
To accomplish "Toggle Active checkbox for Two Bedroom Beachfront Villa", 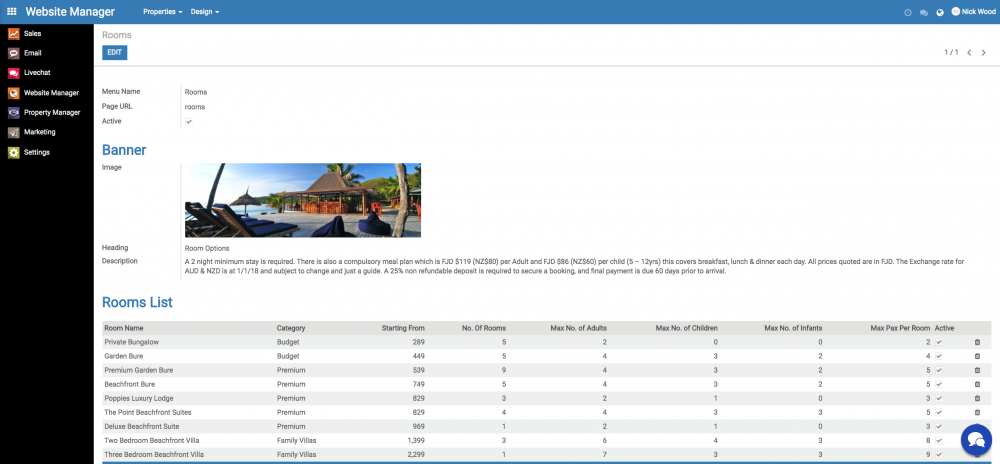I will [x=939, y=440].
